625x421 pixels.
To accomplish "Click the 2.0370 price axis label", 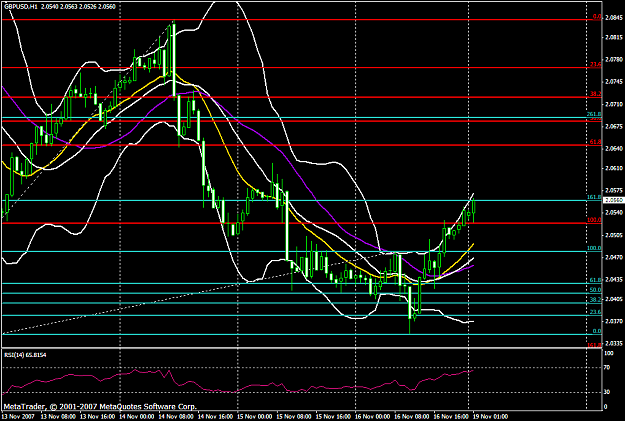I will [x=614, y=321].
